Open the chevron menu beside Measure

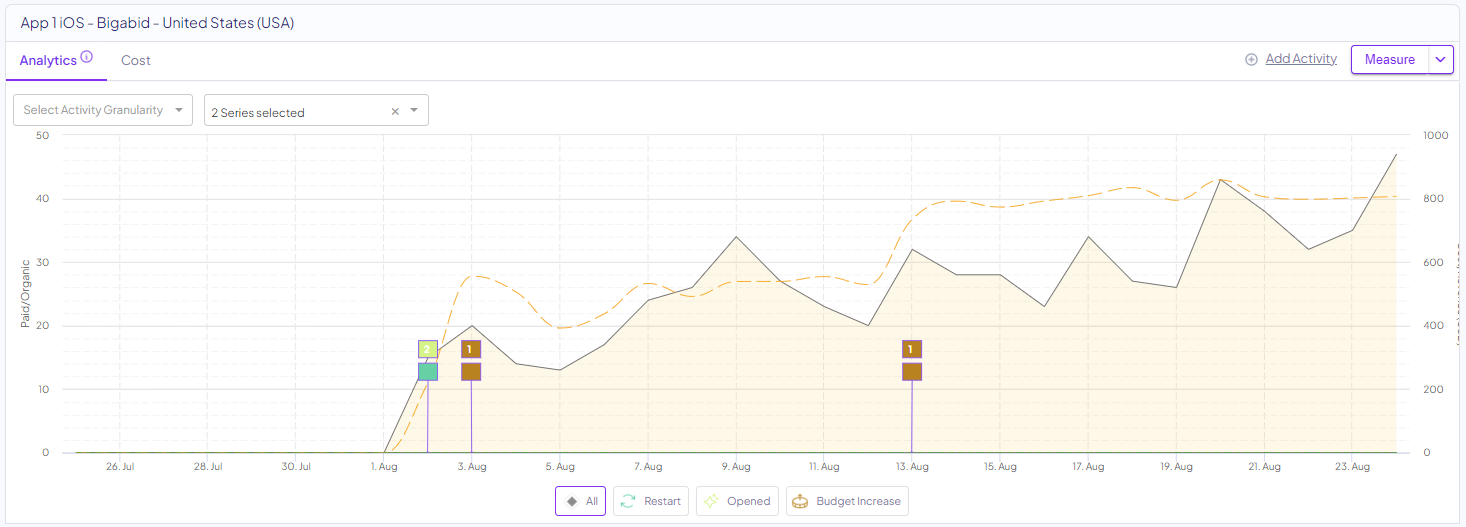tap(1441, 60)
